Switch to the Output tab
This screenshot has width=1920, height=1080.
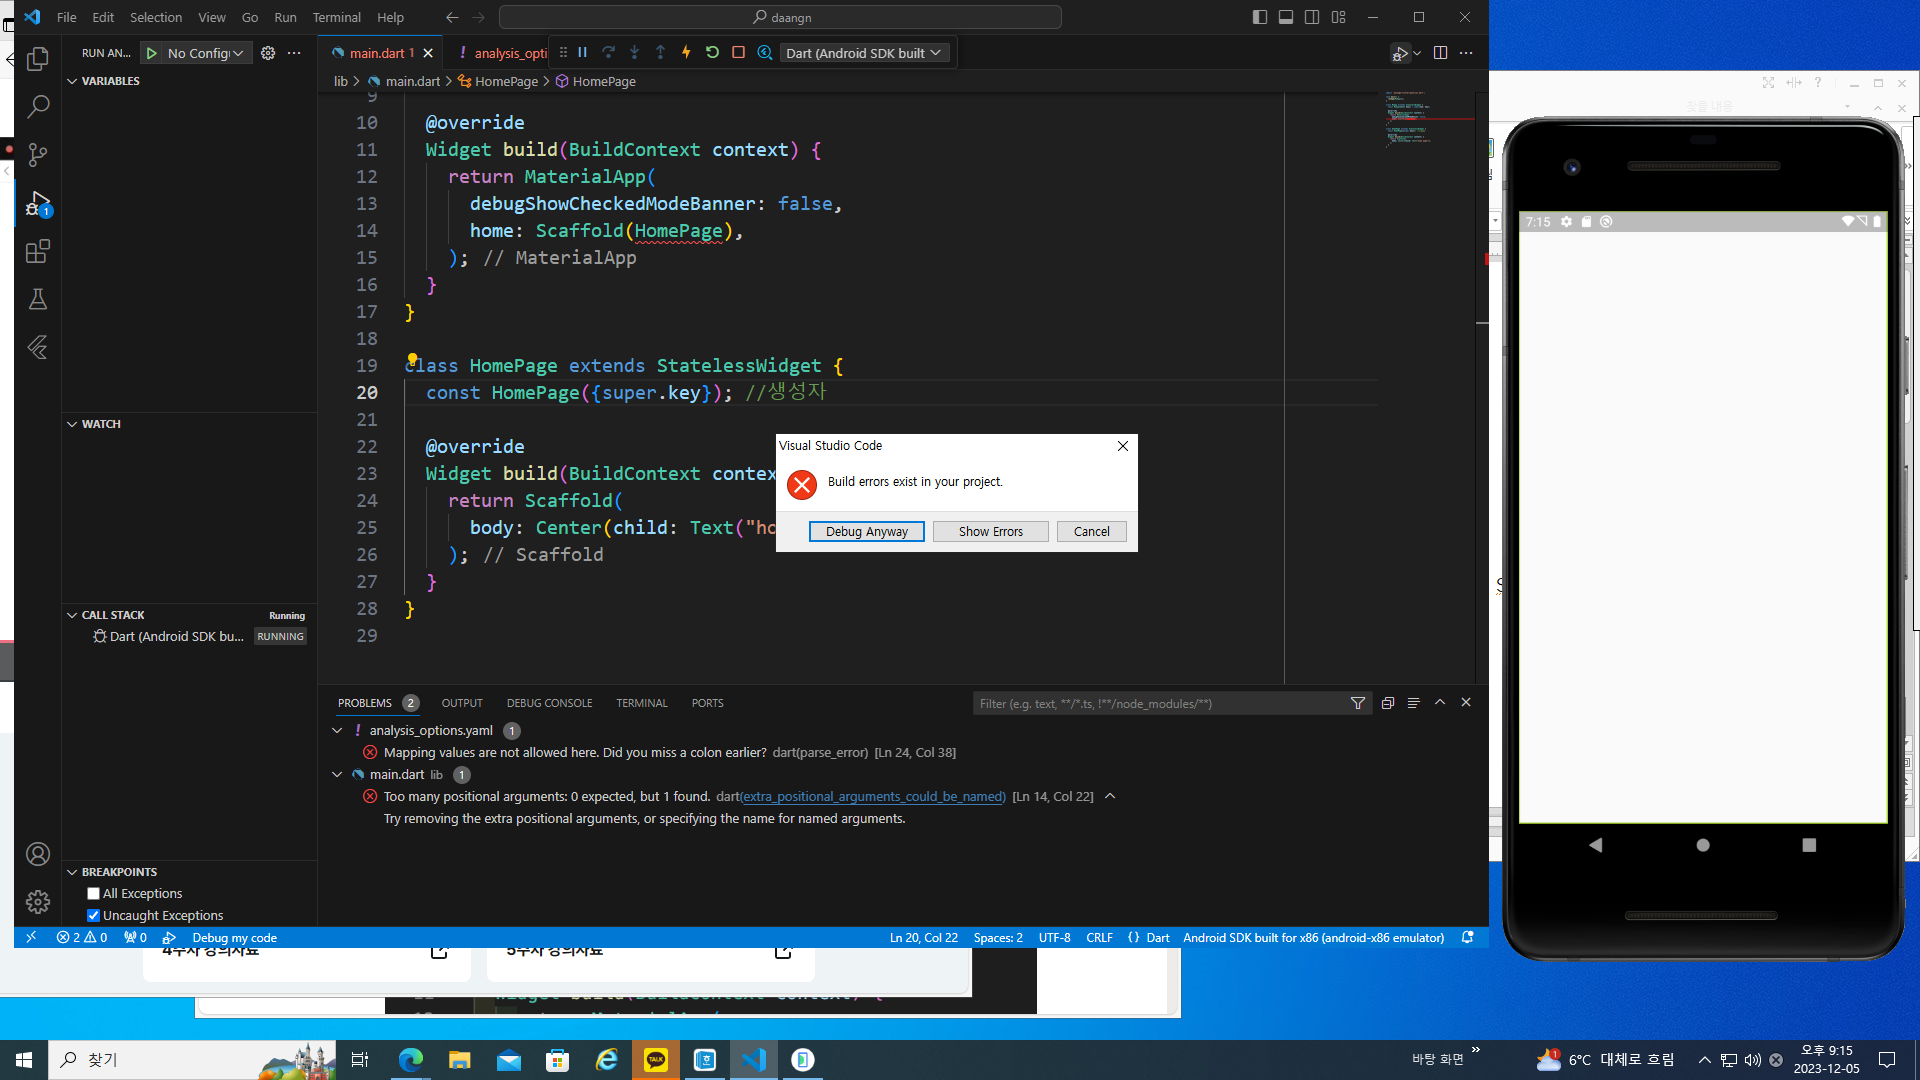point(462,703)
